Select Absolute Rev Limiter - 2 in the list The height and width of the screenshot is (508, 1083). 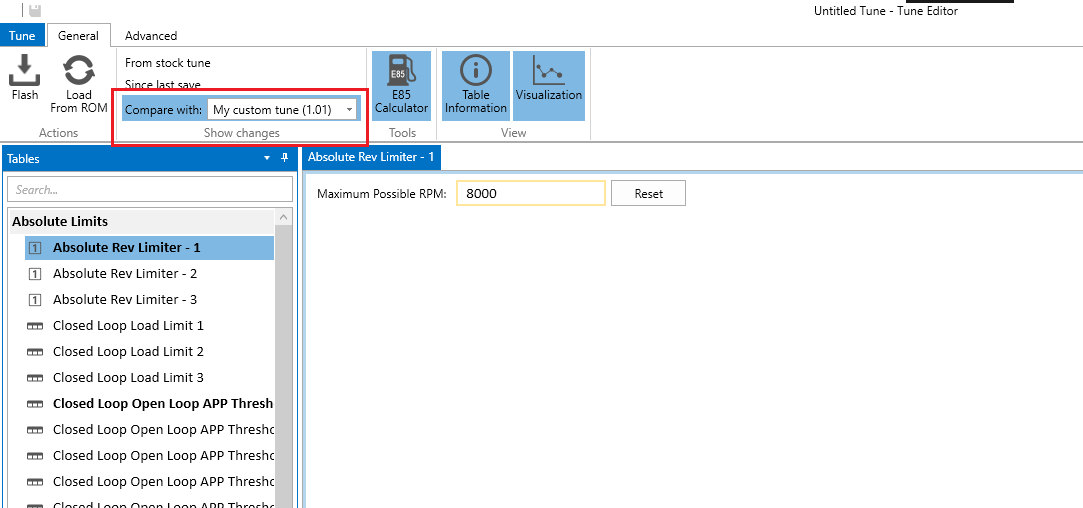coord(125,273)
